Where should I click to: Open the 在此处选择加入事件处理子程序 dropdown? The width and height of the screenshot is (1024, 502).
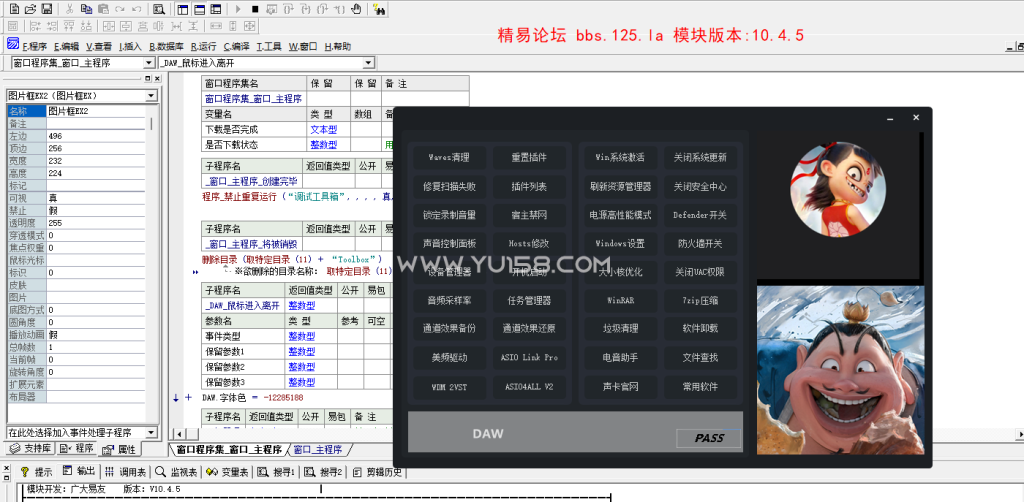152,432
